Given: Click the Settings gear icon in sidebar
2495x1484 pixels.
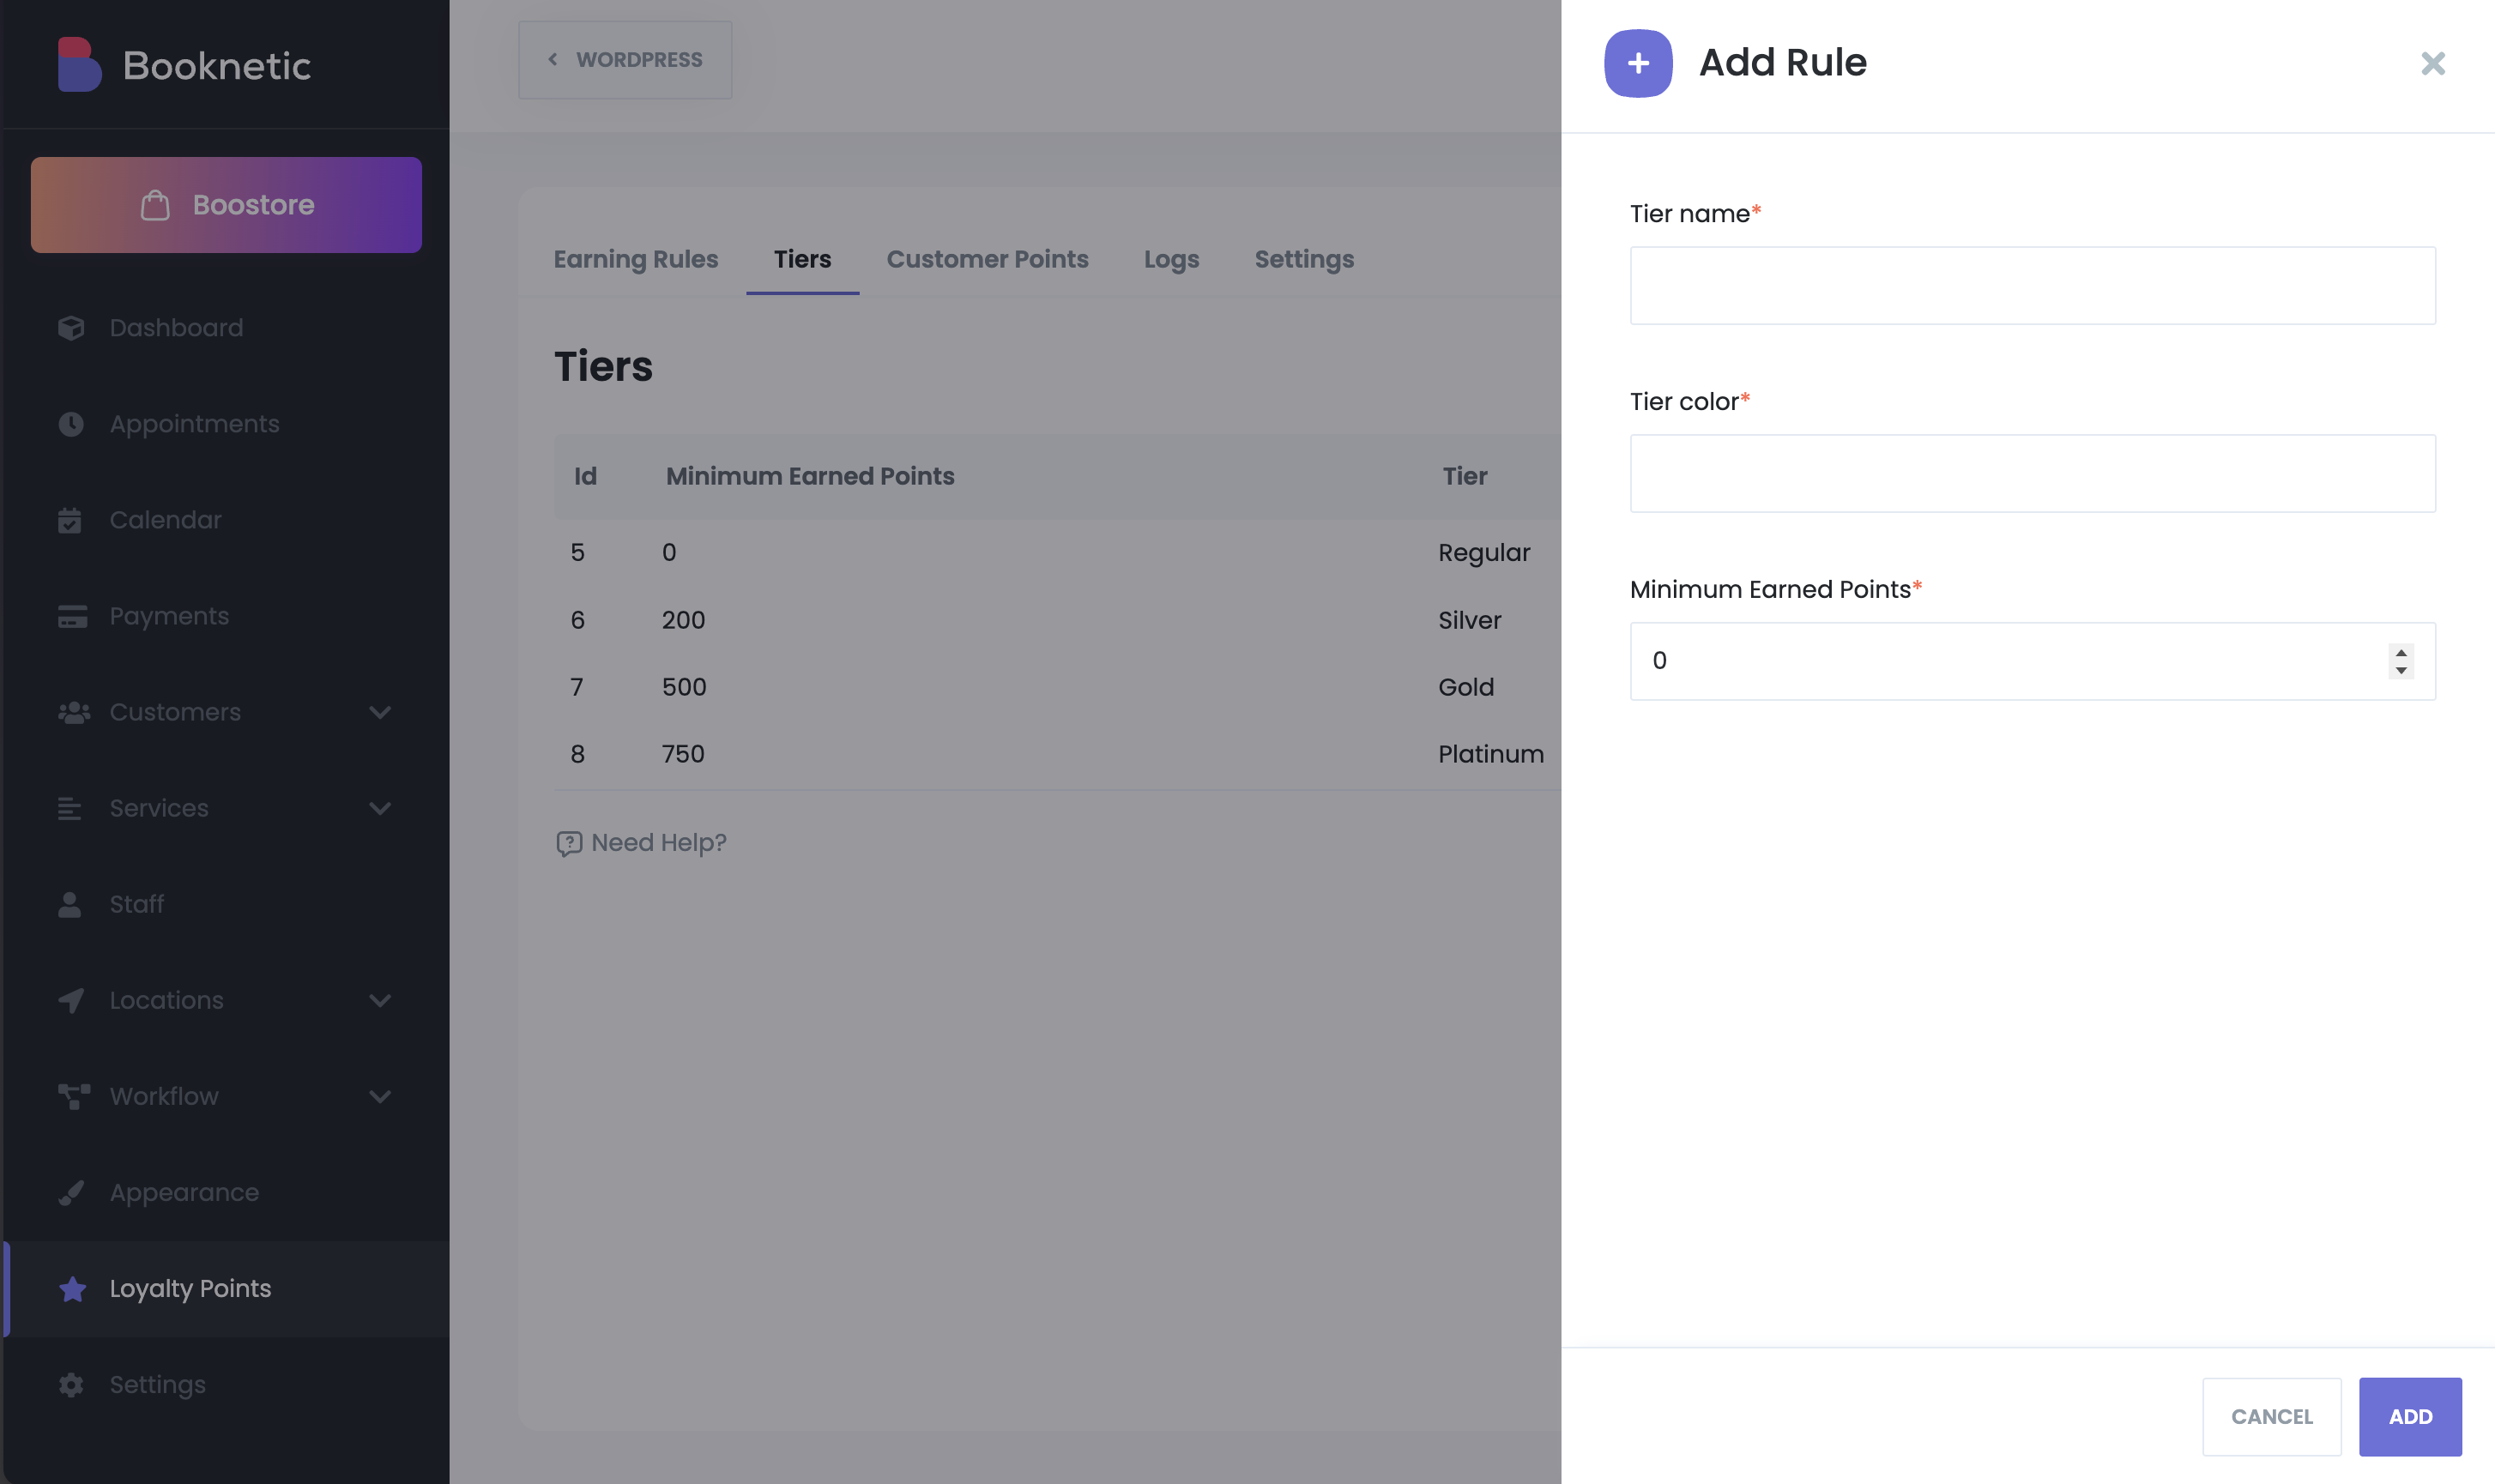Looking at the screenshot, I should 71,1385.
